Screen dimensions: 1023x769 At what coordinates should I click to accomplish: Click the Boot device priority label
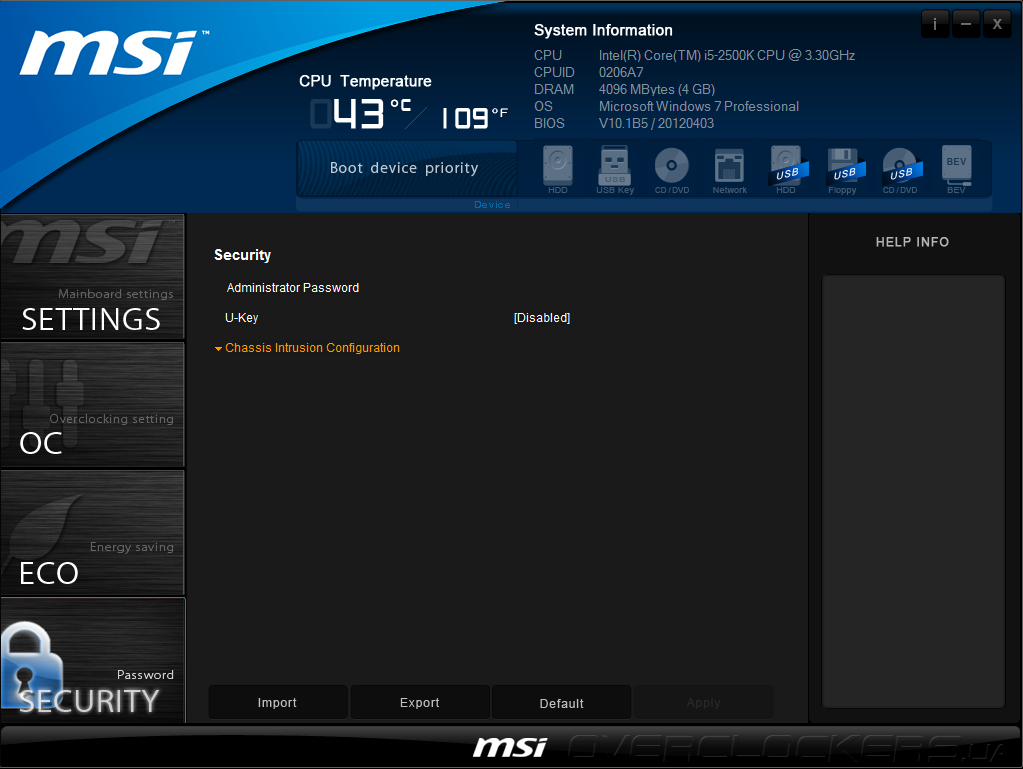pyautogui.click(x=404, y=168)
